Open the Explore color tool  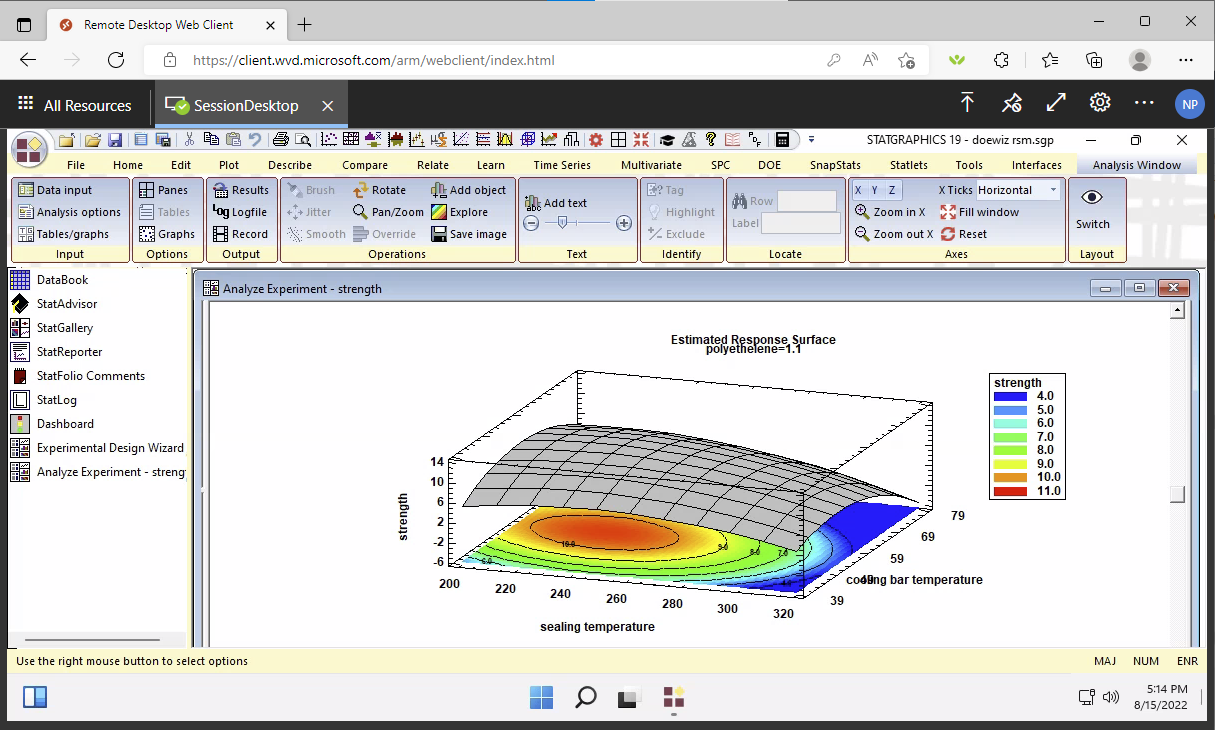pyautogui.click(x=439, y=212)
